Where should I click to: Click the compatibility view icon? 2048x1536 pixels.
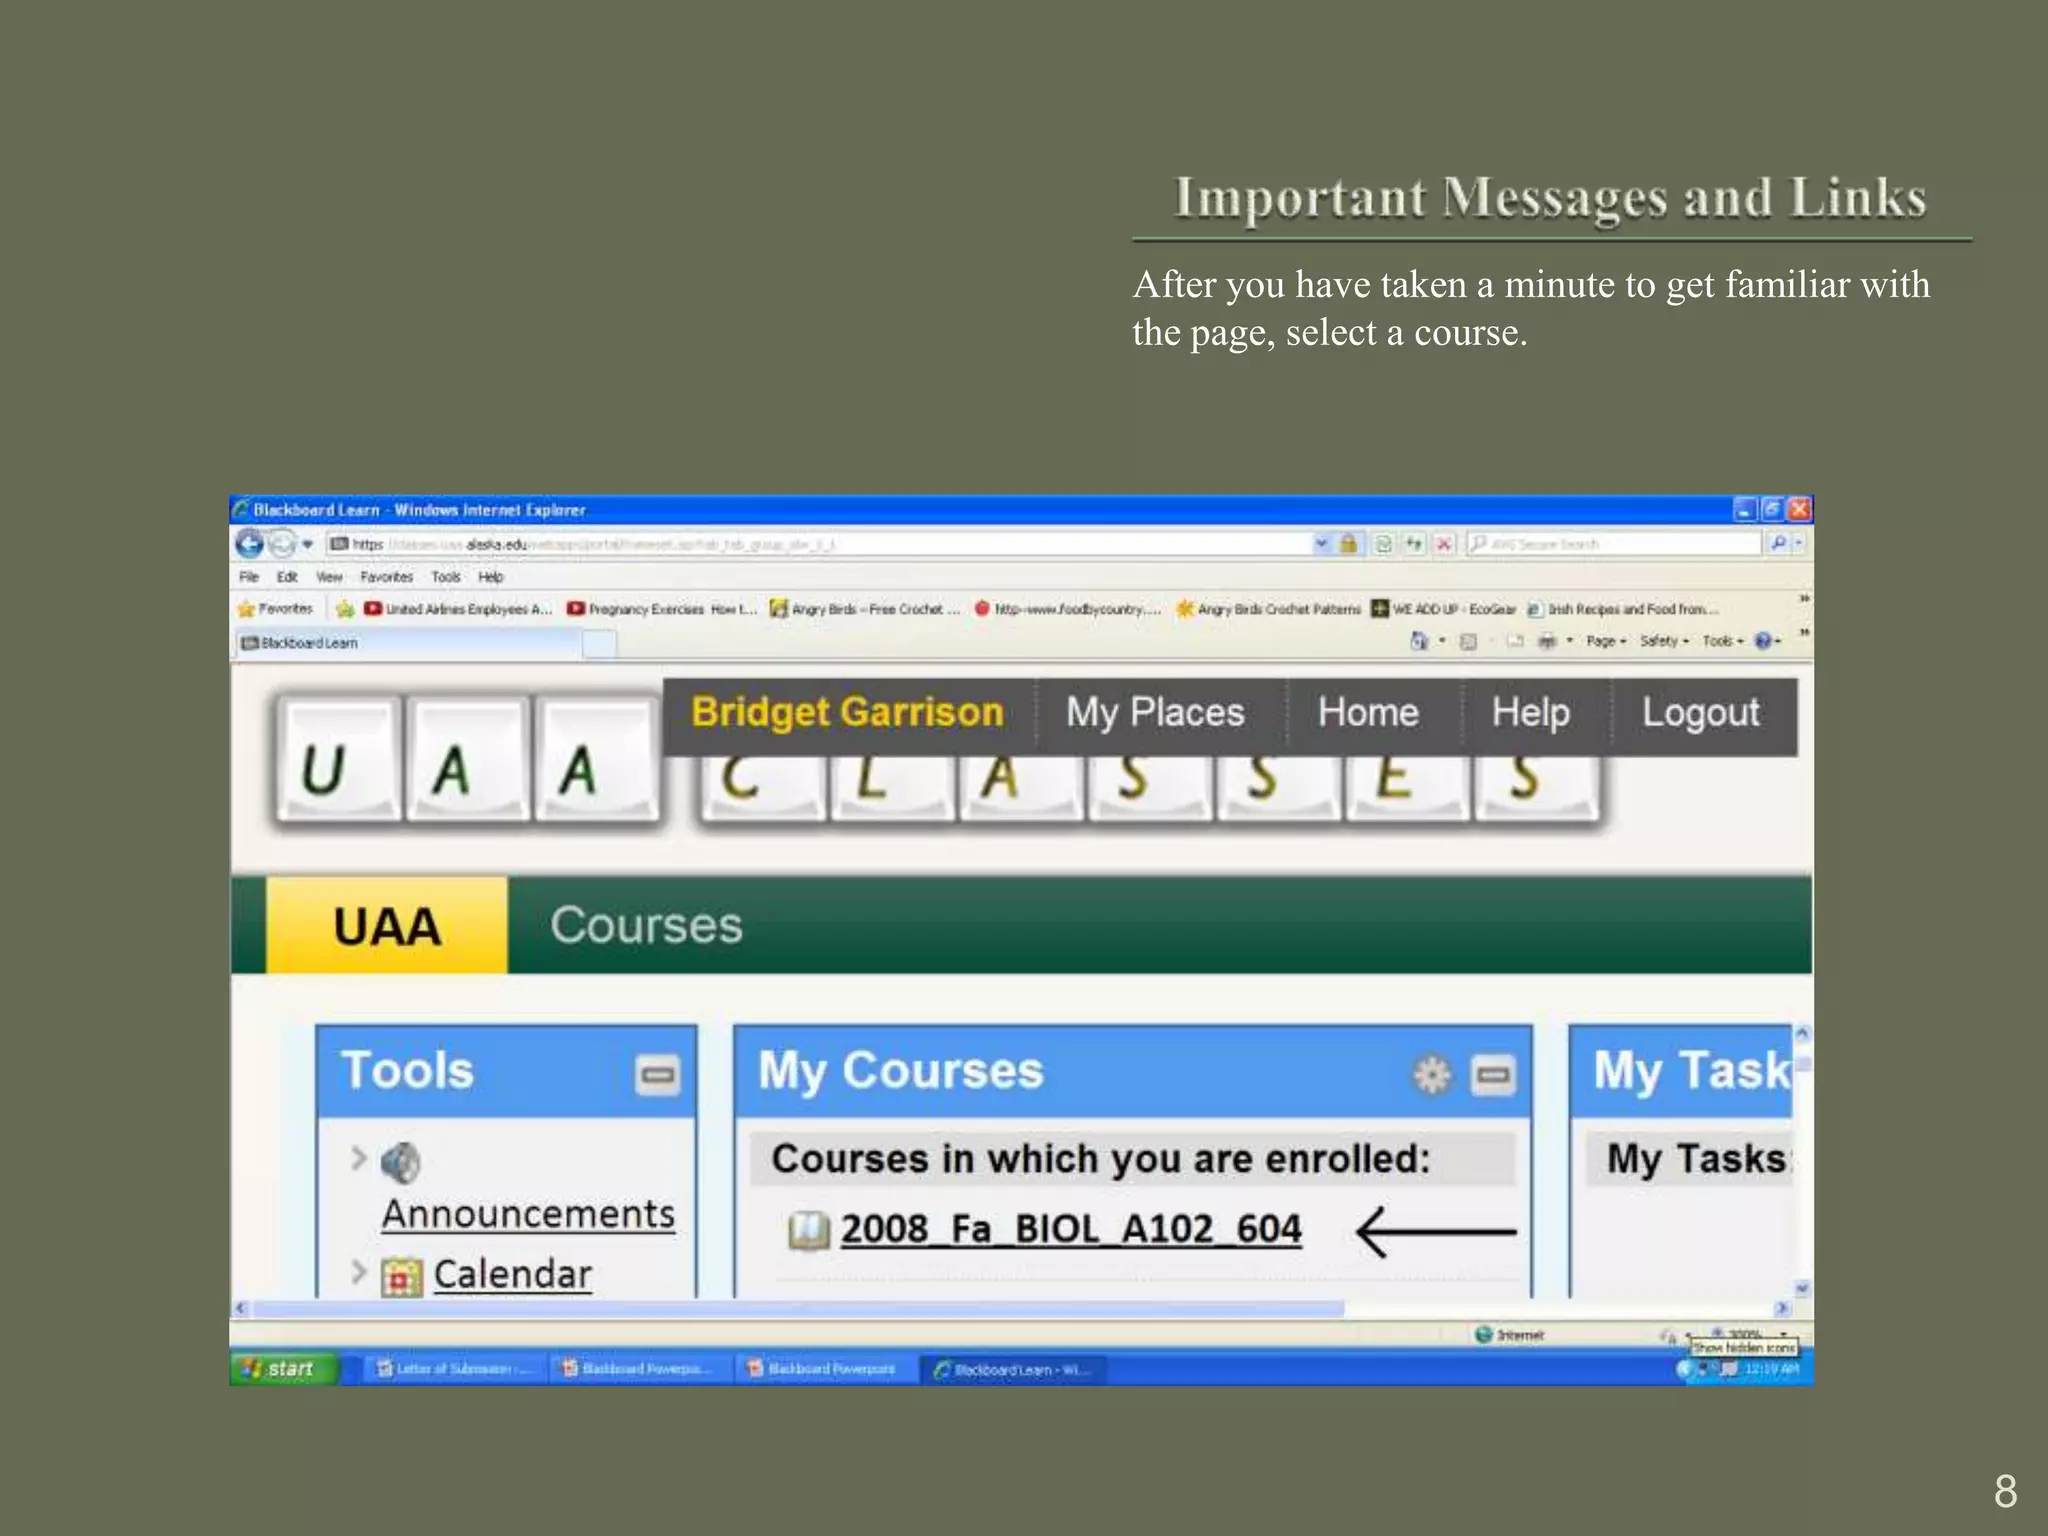click(x=1383, y=544)
